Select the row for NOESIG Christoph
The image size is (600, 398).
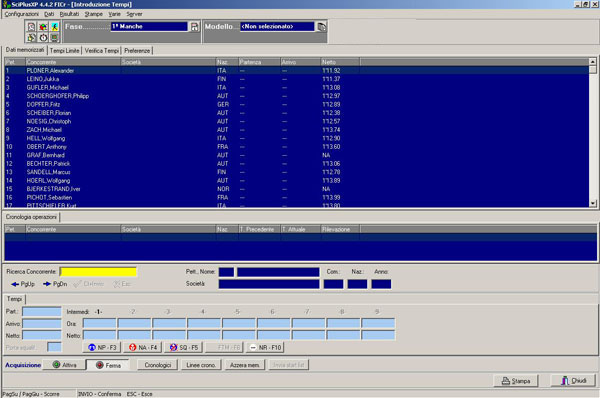297,121
